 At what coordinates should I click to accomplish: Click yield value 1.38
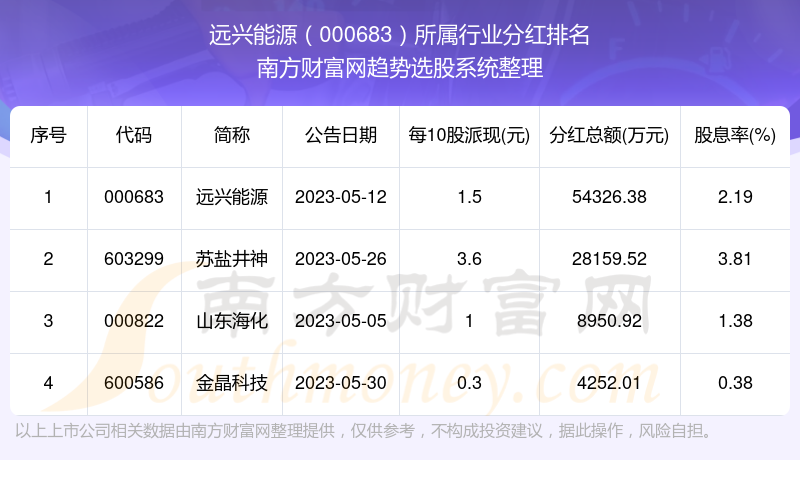click(x=735, y=321)
